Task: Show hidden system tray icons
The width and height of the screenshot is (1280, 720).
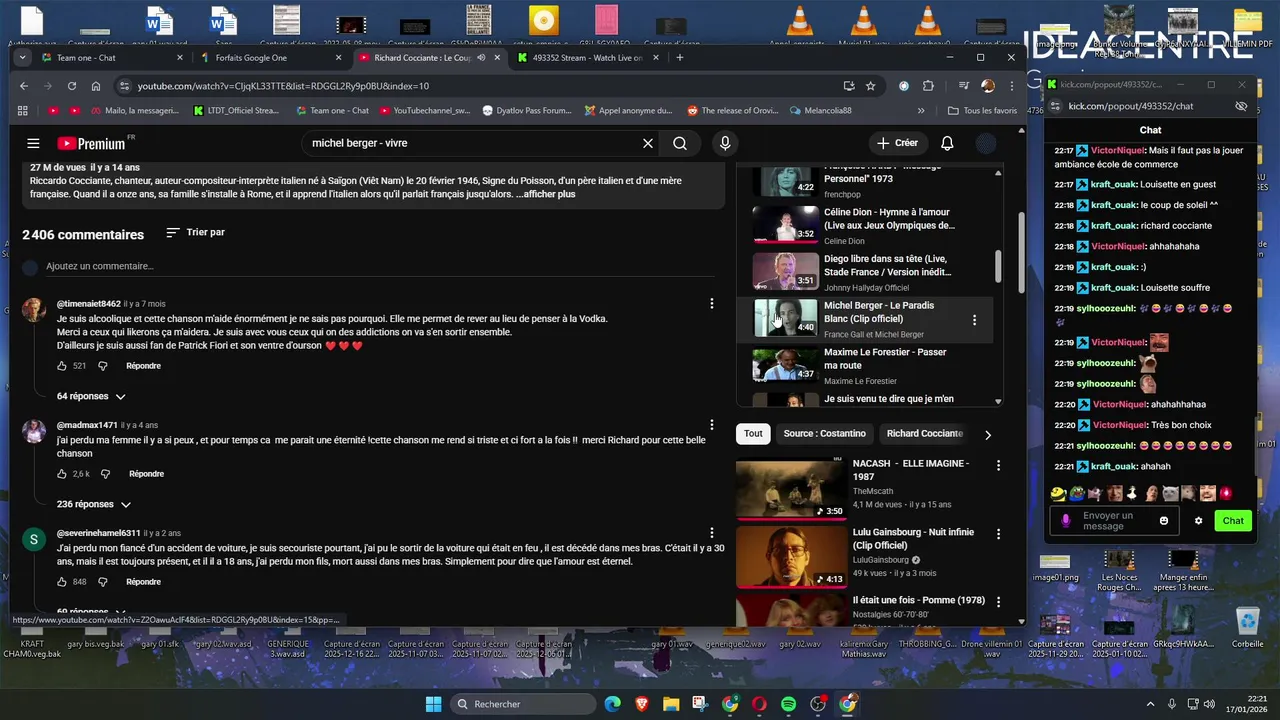Action: pos(1150,704)
